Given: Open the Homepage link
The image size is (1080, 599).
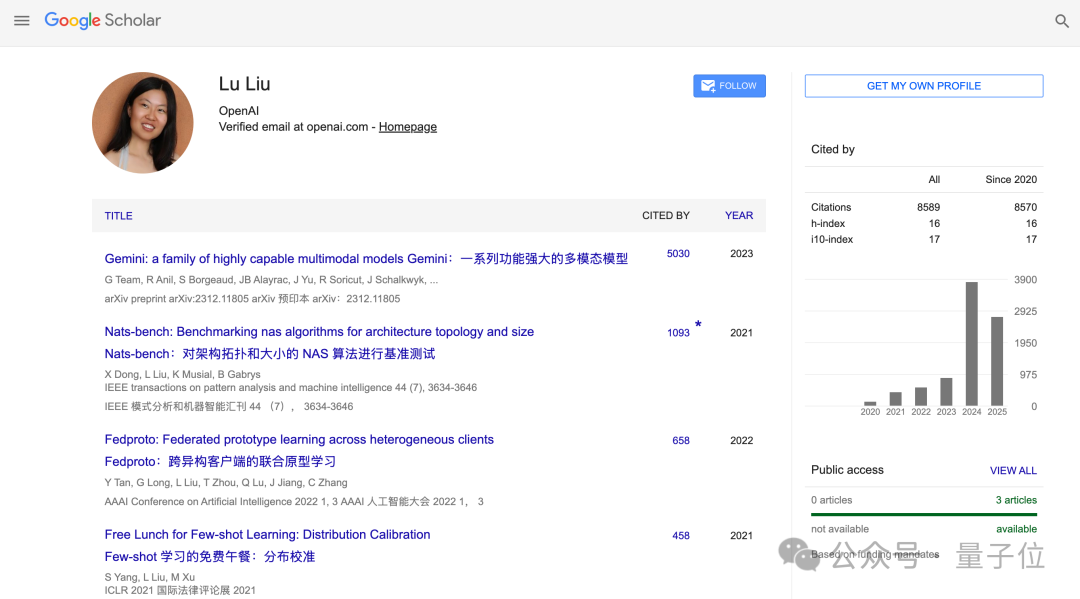Looking at the screenshot, I should pos(408,127).
